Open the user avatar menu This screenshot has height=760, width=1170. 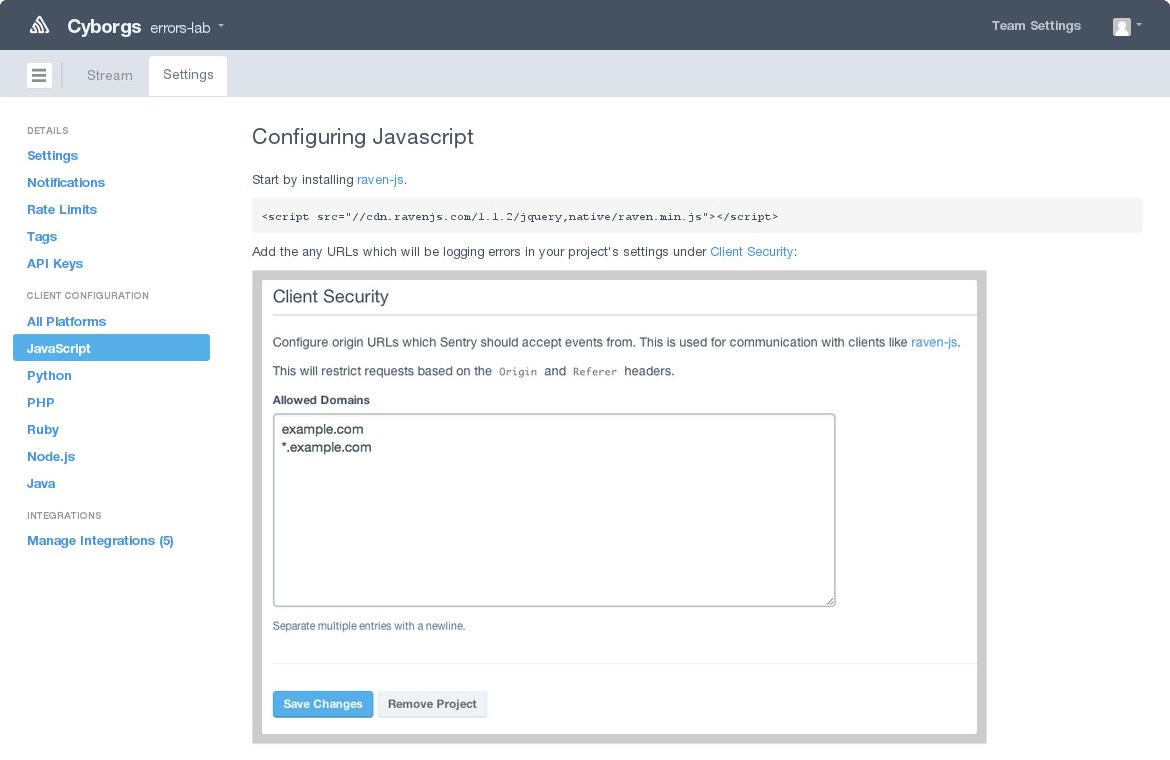[1121, 27]
